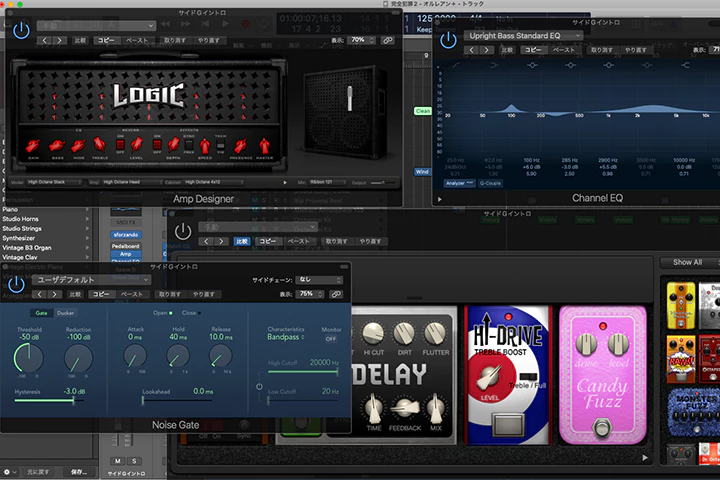
Task: Flip the SYNC/FREE switch on amp
Action: [x=189, y=145]
